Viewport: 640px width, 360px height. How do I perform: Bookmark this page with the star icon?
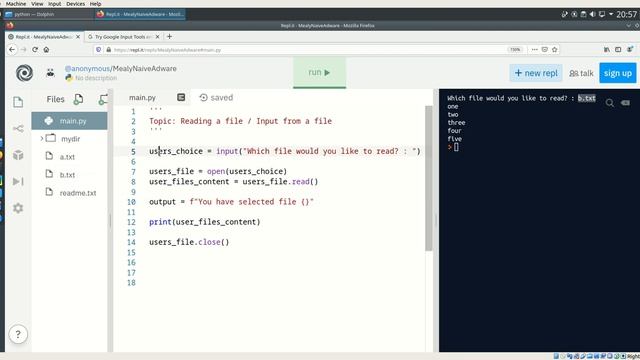(x=554, y=49)
